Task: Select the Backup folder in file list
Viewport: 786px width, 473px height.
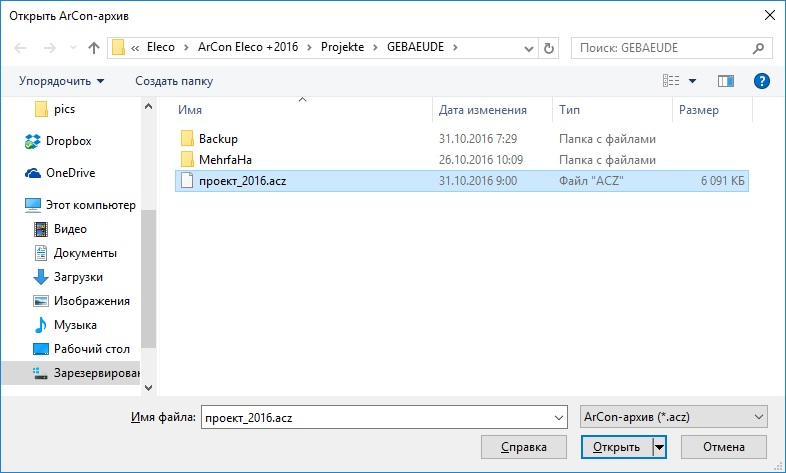Action: tap(218, 138)
